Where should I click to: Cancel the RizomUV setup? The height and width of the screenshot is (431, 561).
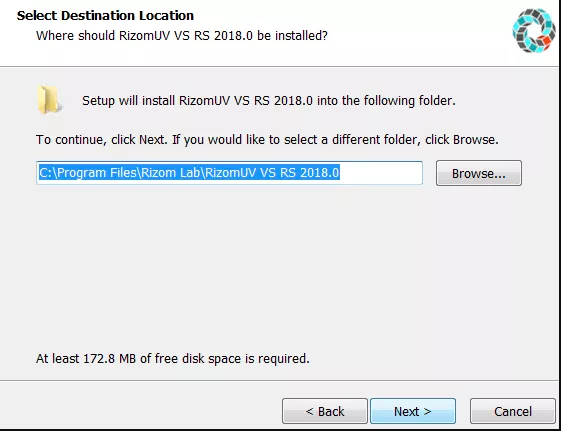[513, 411]
